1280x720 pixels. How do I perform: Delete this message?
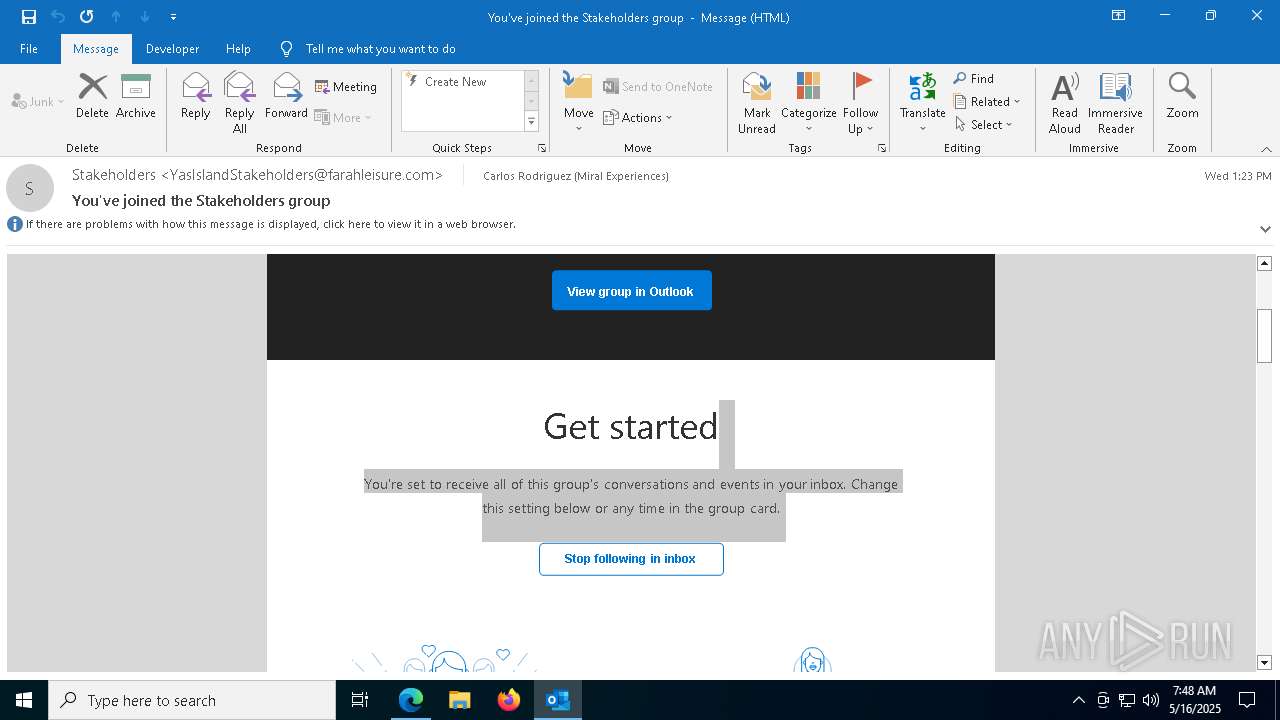point(92,96)
